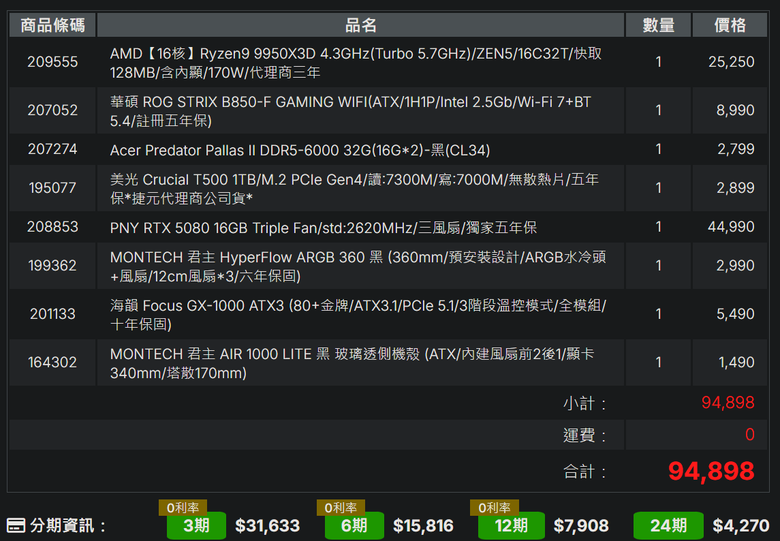Click the shipping fee value 0

750,435
